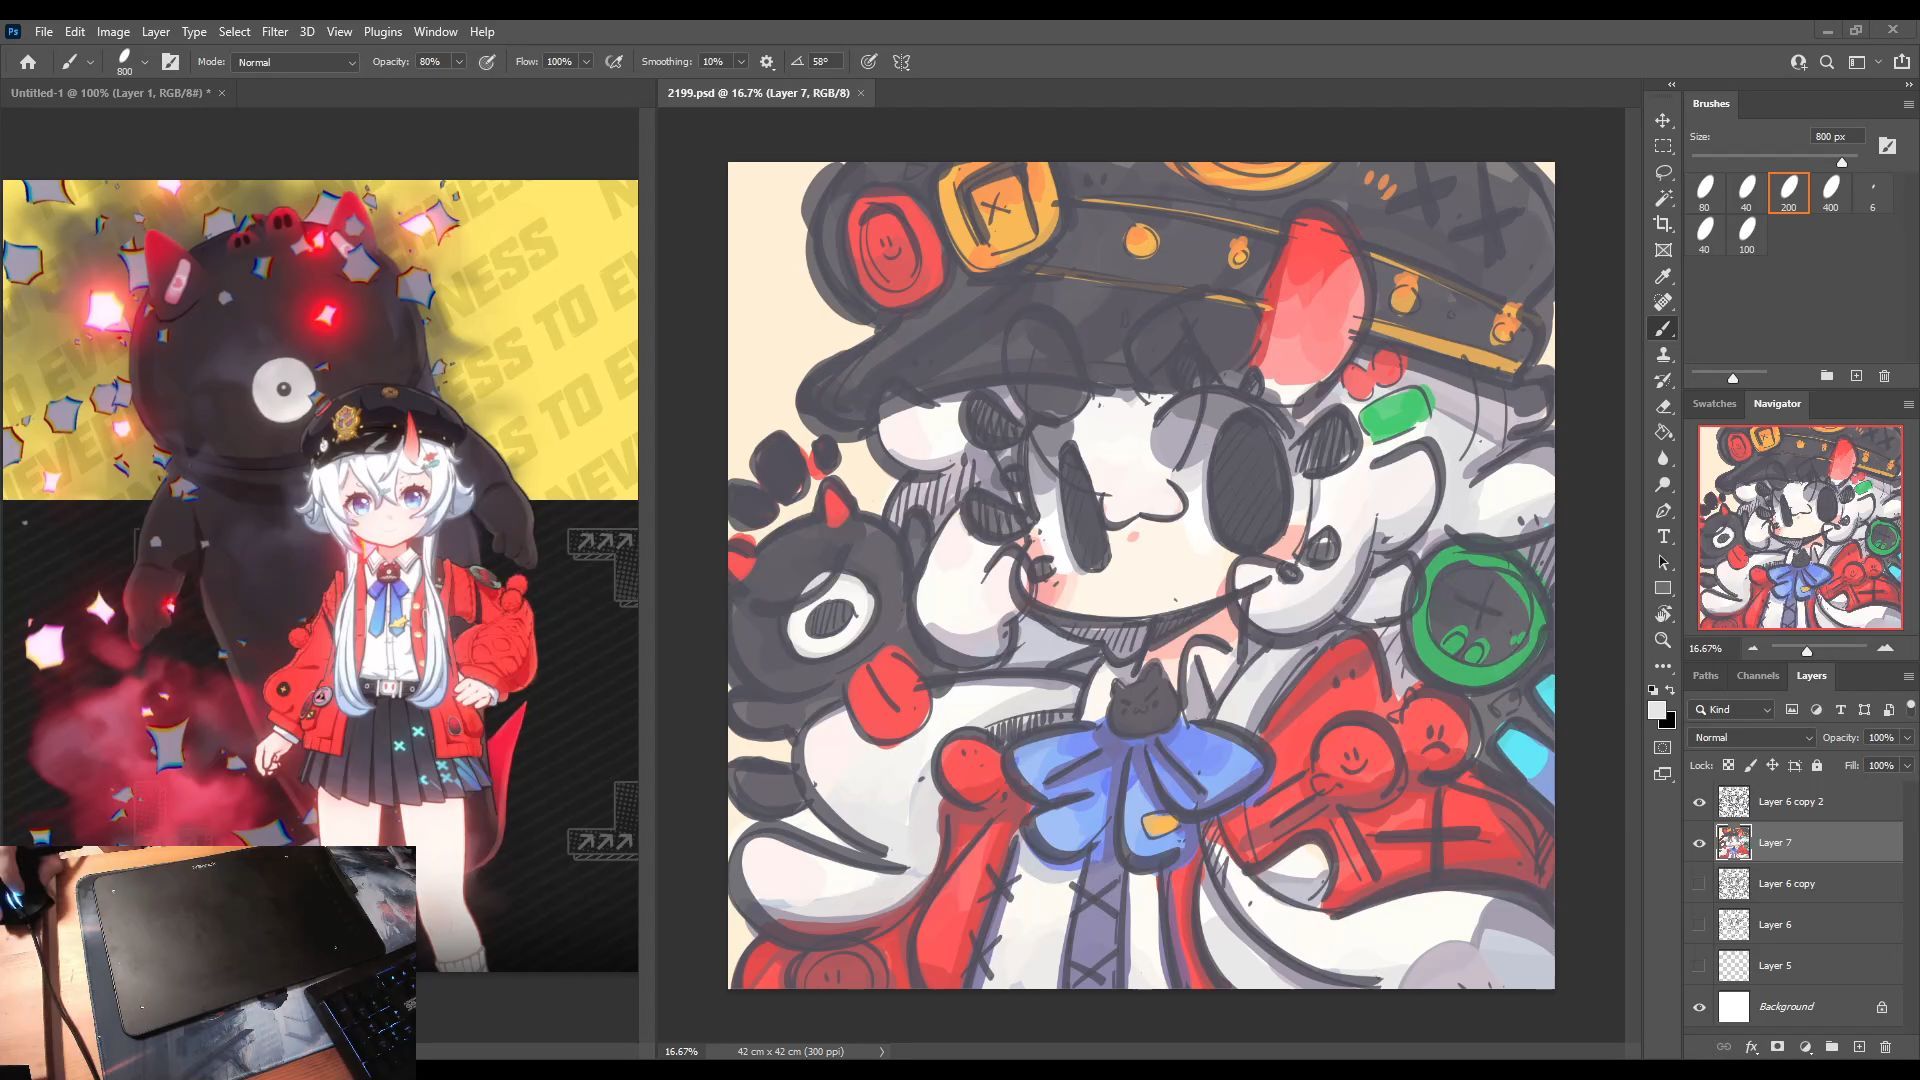Click the Navigator zoom slider handle
Image resolution: width=1920 pixels, height=1080 pixels.
click(x=1807, y=651)
